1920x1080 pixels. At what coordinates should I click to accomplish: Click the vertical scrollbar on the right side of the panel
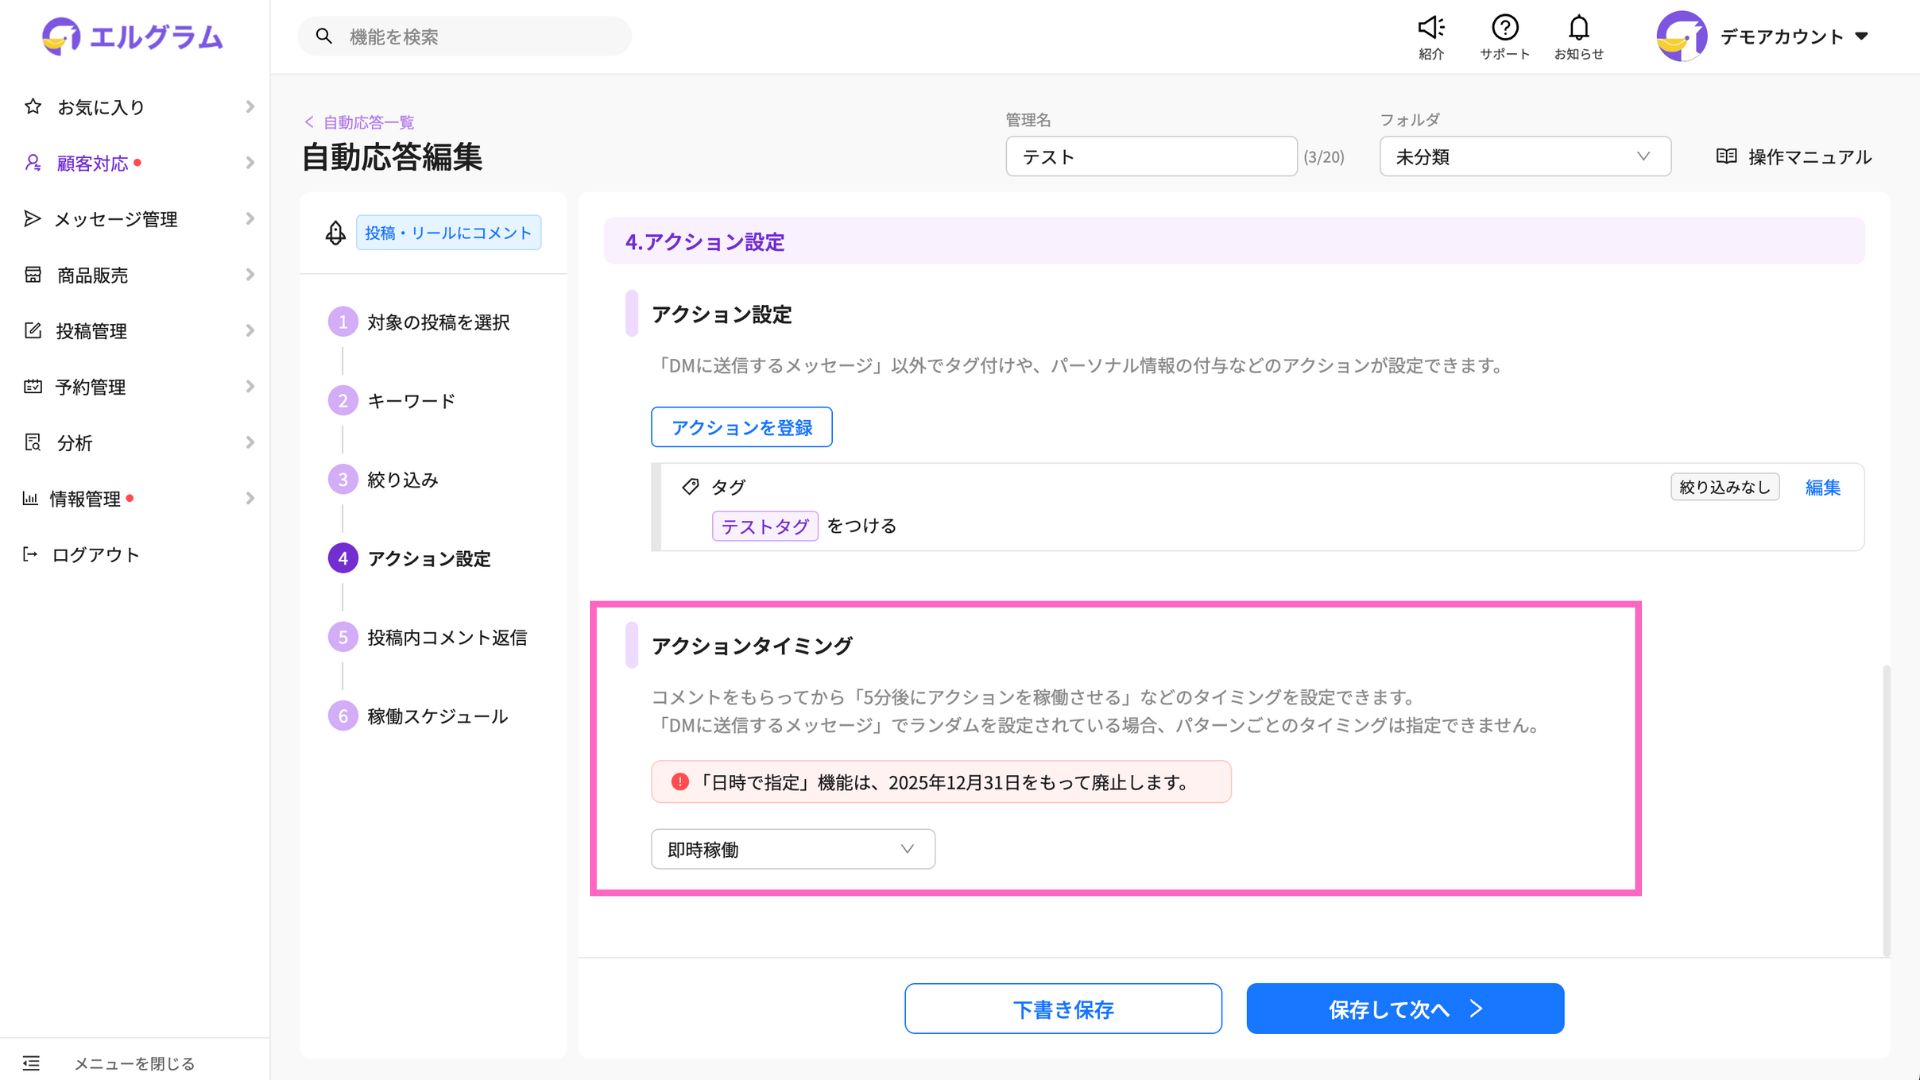click(x=1886, y=810)
